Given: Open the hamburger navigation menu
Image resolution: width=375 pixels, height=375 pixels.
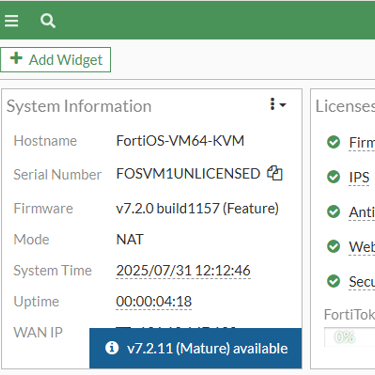Looking at the screenshot, I should click(x=11, y=21).
